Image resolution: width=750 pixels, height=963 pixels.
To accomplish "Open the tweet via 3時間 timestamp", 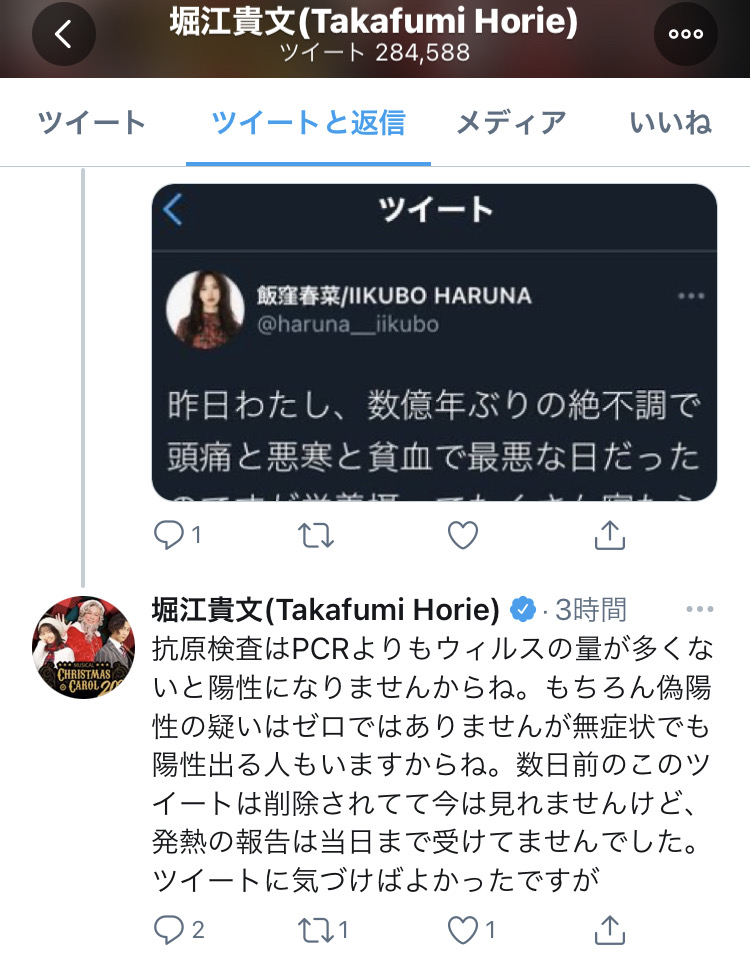I will [590, 610].
